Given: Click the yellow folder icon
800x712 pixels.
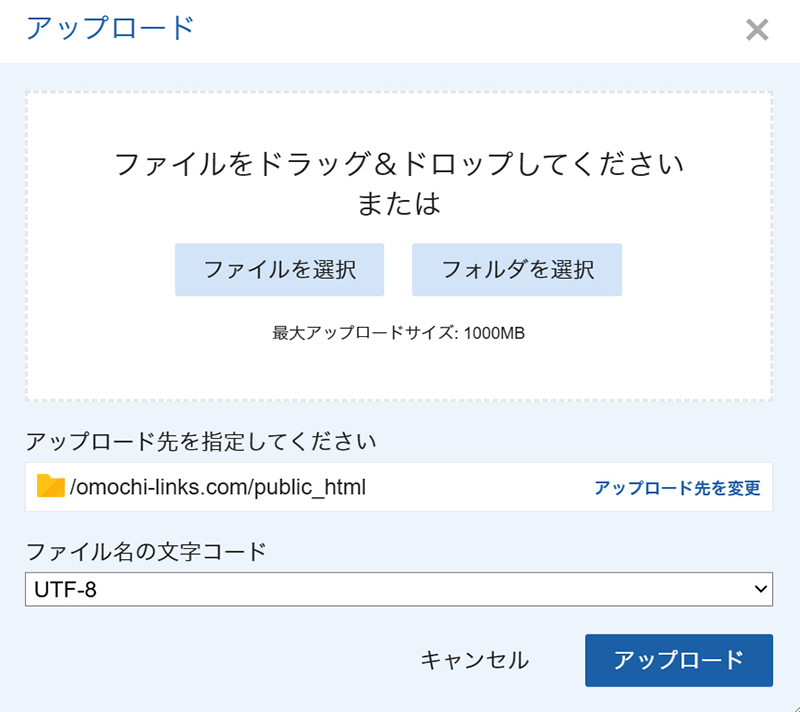Looking at the screenshot, I should click(x=50, y=487).
